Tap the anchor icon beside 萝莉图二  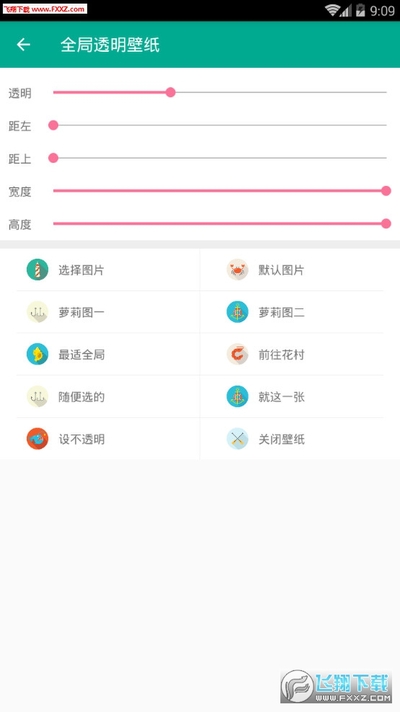click(x=237, y=312)
